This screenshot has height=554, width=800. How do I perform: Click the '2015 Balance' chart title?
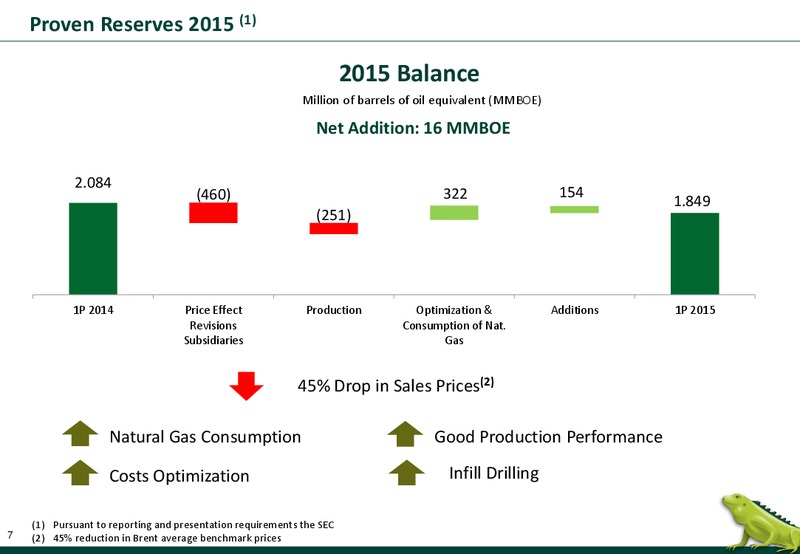coord(409,73)
